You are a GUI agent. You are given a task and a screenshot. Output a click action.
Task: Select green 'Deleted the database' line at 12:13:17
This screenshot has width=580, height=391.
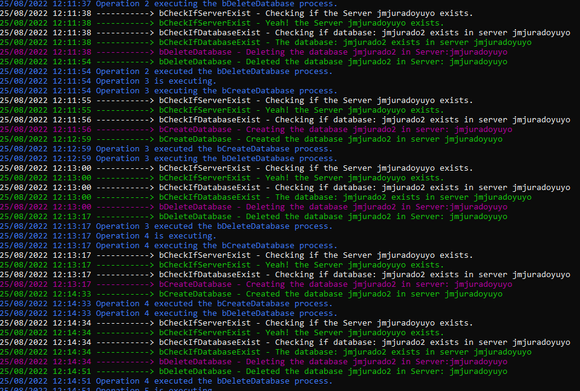tap(254, 216)
